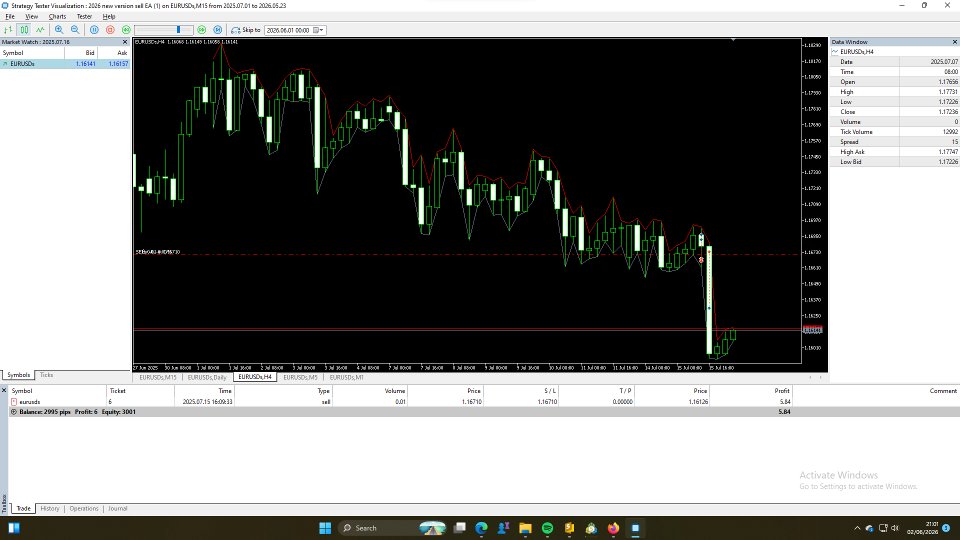The image size is (960, 540).
Task: Click the Tick Volume row value
Action: pyautogui.click(x=950, y=132)
